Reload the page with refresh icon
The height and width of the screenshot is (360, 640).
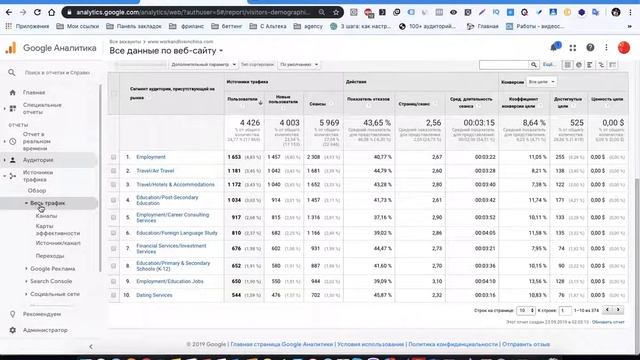tap(37, 12)
